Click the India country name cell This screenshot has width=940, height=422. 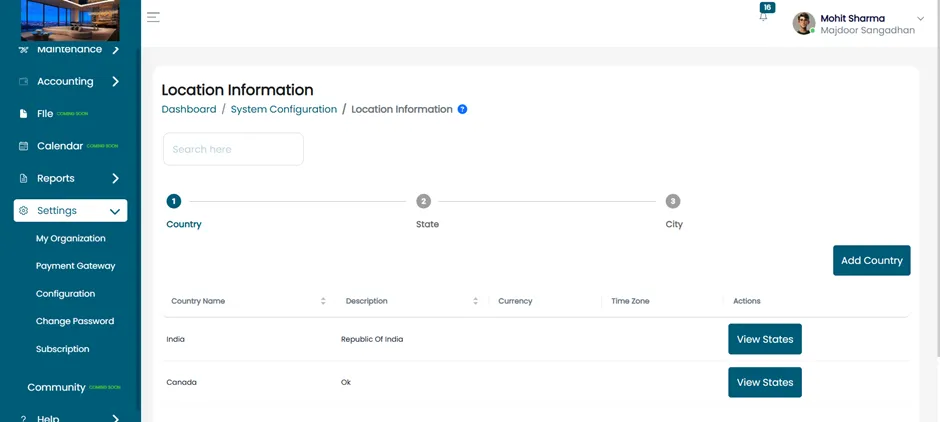tap(176, 339)
